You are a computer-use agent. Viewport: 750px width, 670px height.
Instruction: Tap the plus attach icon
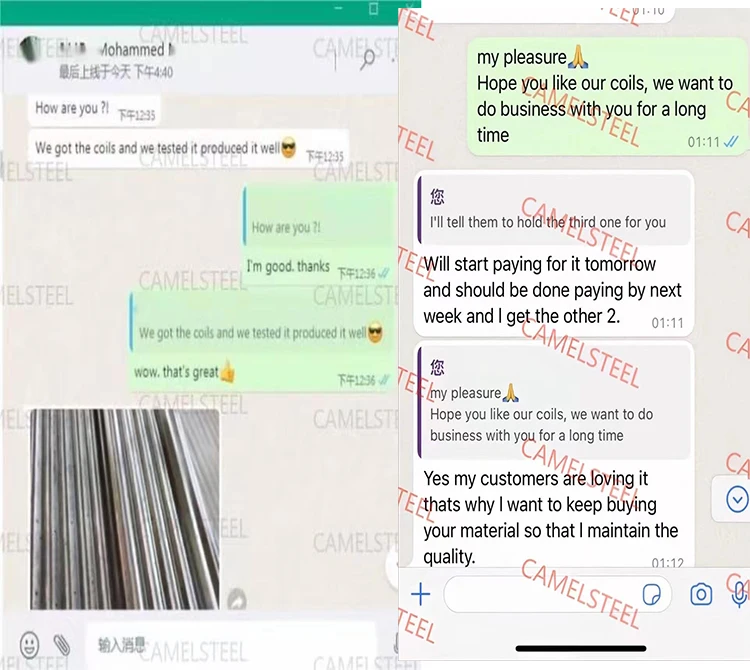coord(420,594)
